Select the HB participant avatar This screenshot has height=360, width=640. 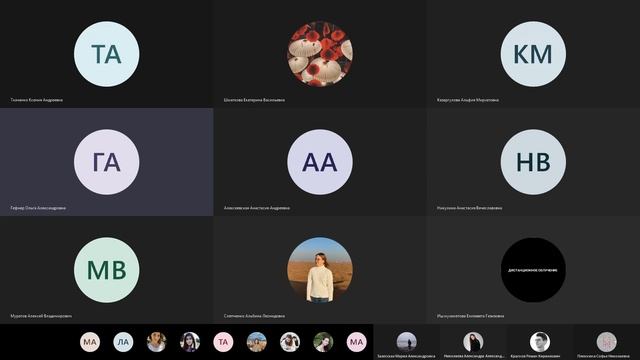click(533, 162)
